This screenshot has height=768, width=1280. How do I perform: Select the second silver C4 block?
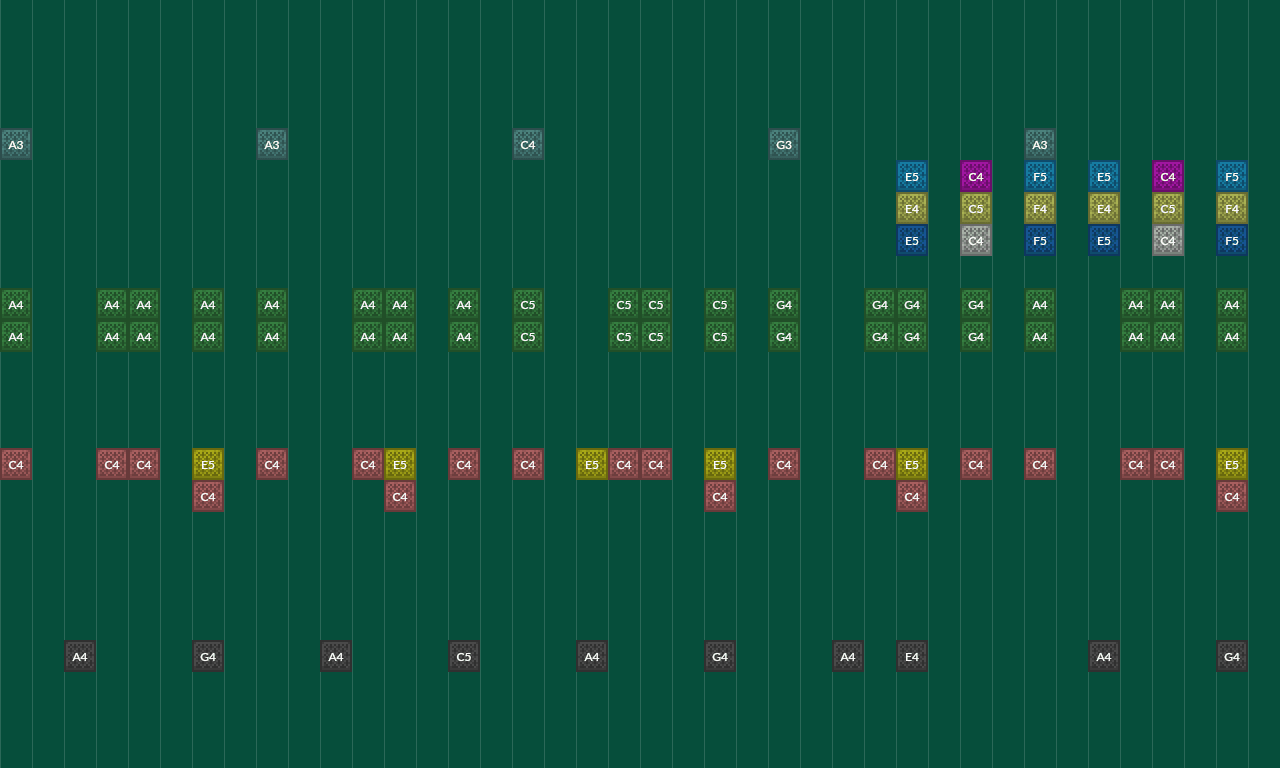(1168, 240)
